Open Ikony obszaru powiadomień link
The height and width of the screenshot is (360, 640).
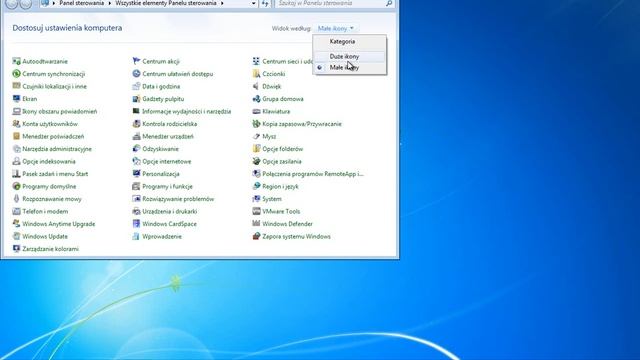coord(60,111)
